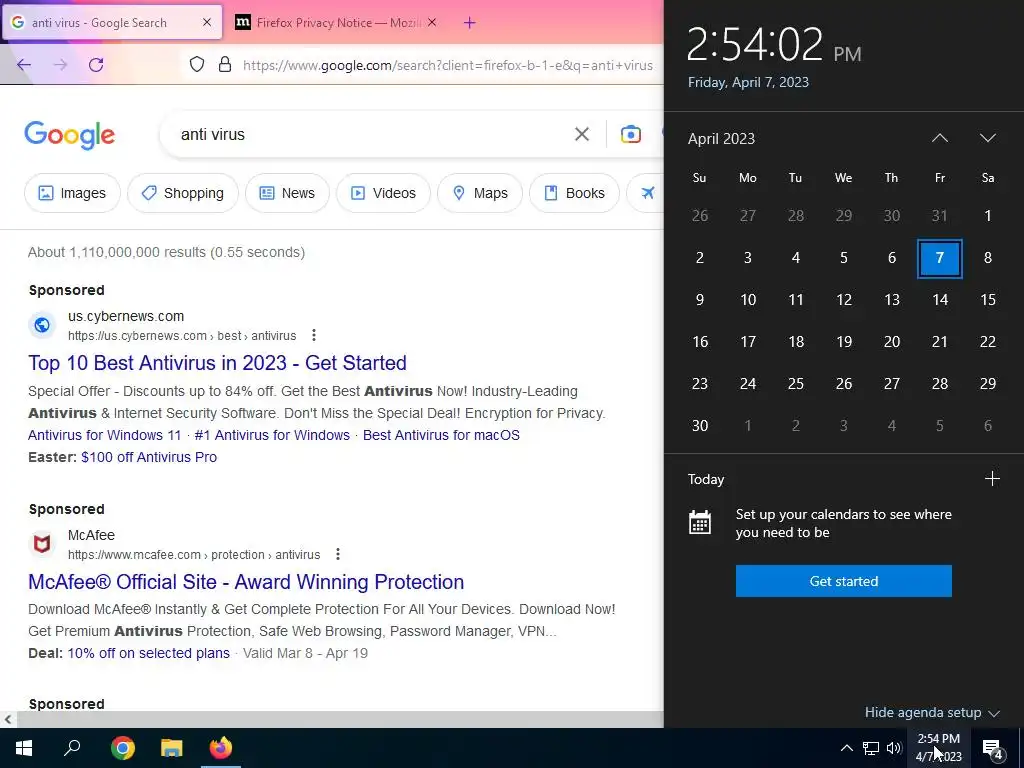Open the volume speaker icon
Screen dimensions: 1024x768
894,748
